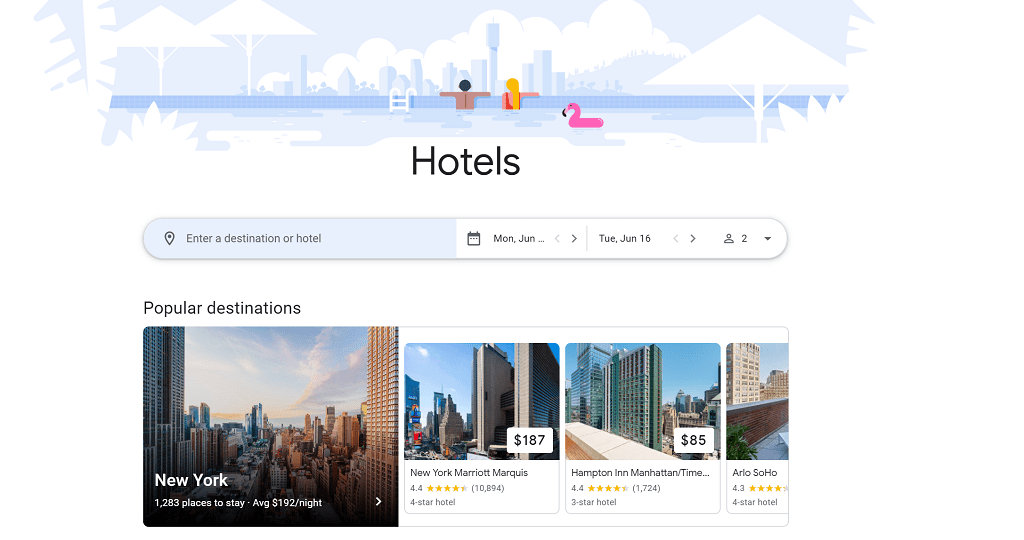Viewport: 1024px width, 540px height.
Task: Select the Tue, Jun 16 check-out field
Action: [624, 238]
